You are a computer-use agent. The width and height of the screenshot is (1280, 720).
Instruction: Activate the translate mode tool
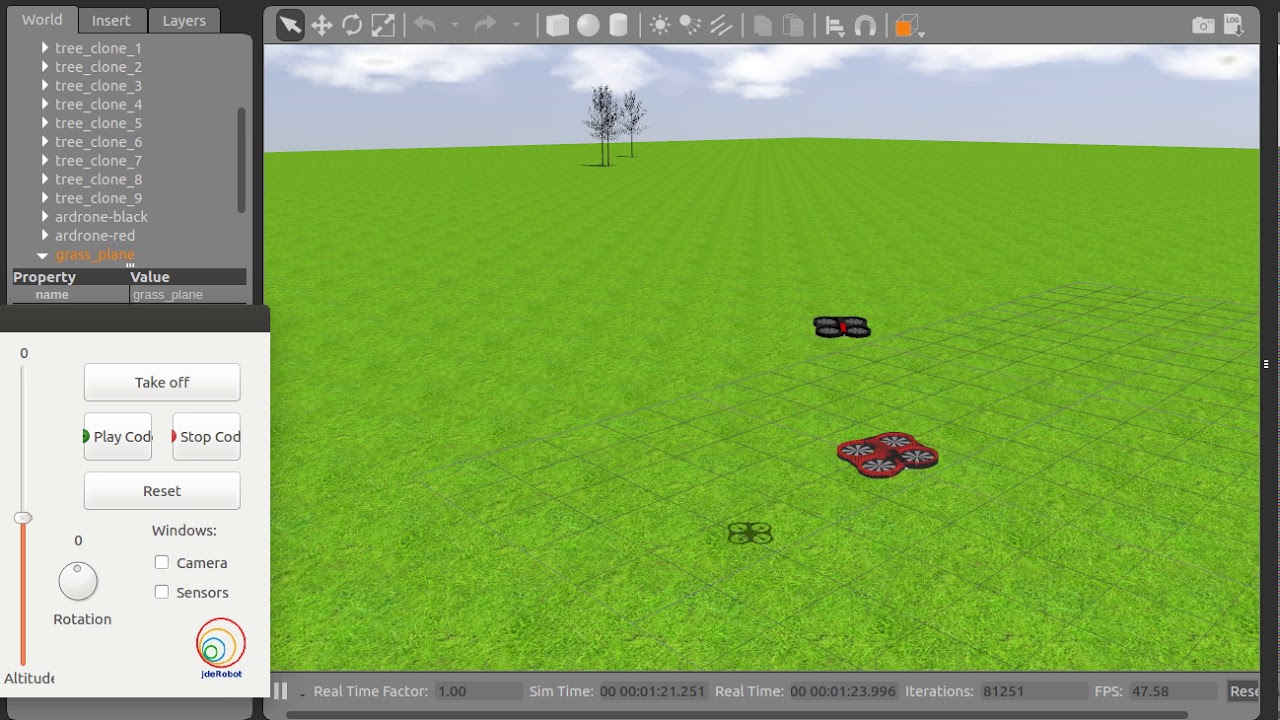pyautogui.click(x=321, y=26)
